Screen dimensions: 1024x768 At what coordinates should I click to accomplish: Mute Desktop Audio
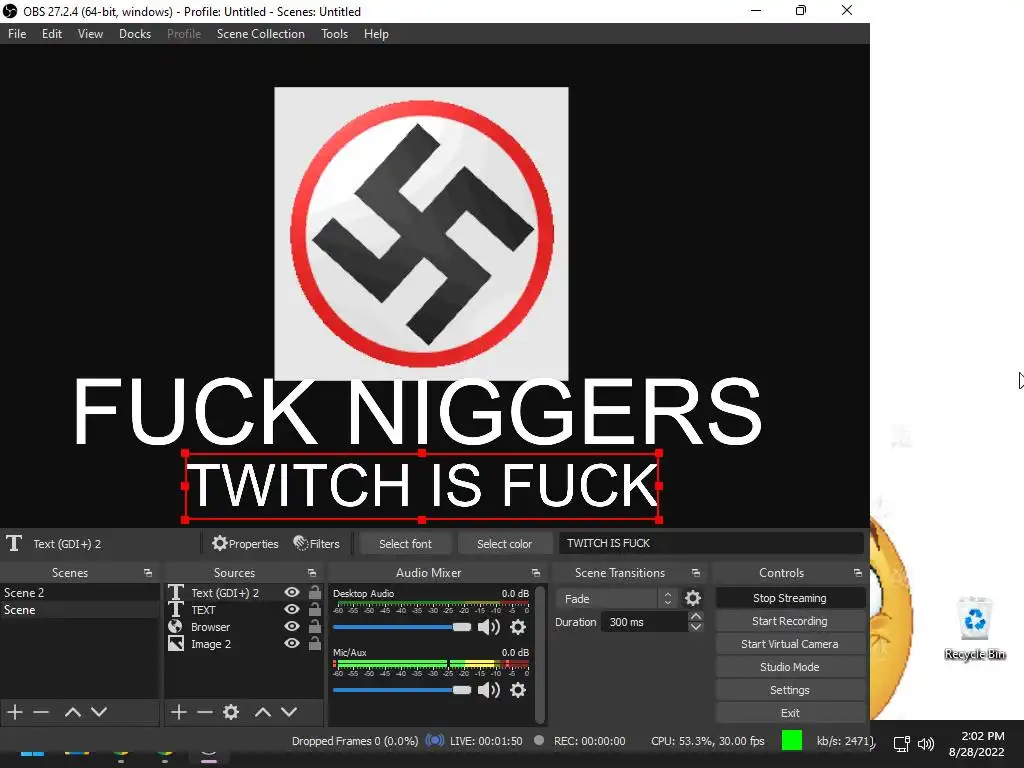click(x=488, y=627)
